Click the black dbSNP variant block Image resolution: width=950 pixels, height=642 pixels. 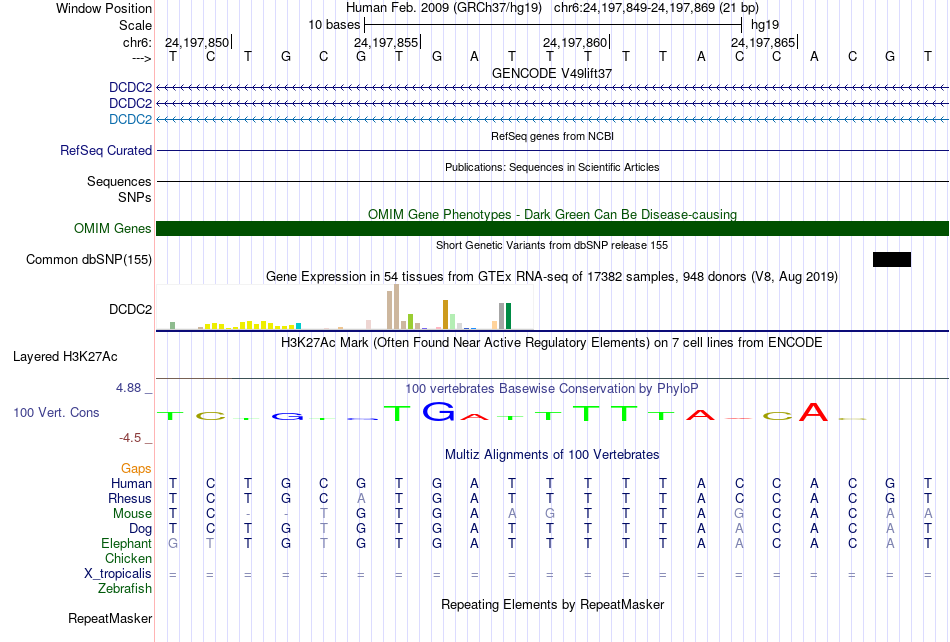point(892,259)
